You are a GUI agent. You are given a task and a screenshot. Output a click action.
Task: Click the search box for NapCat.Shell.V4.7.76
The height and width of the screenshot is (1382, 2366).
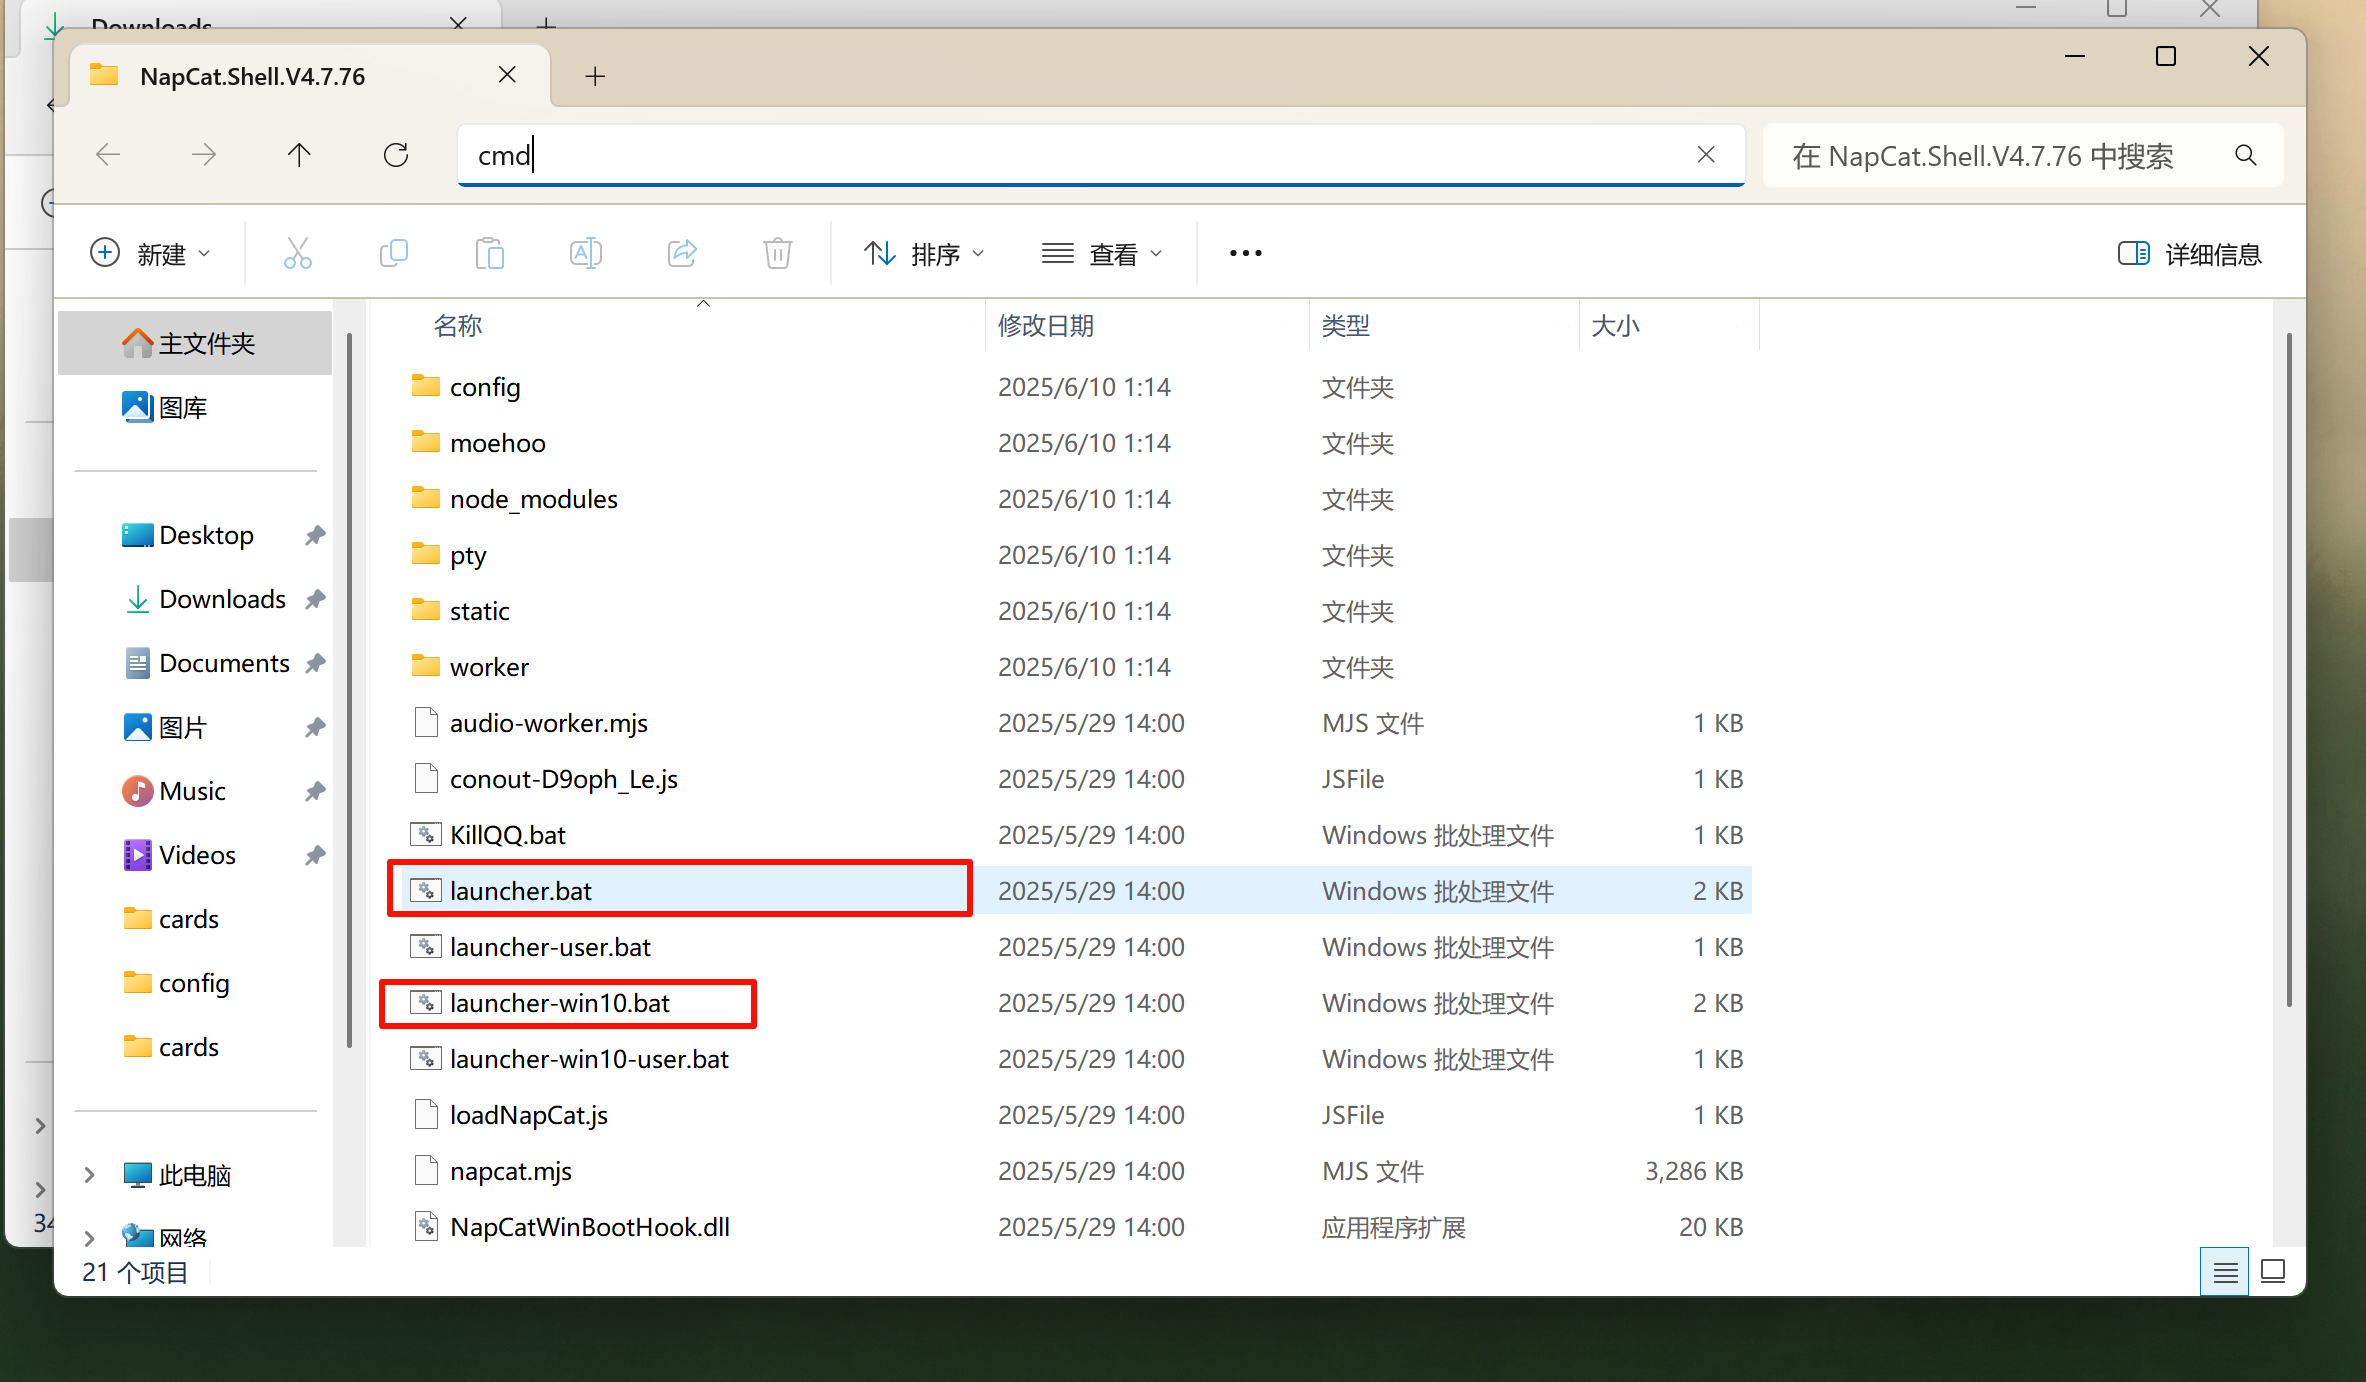pos(2022,155)
